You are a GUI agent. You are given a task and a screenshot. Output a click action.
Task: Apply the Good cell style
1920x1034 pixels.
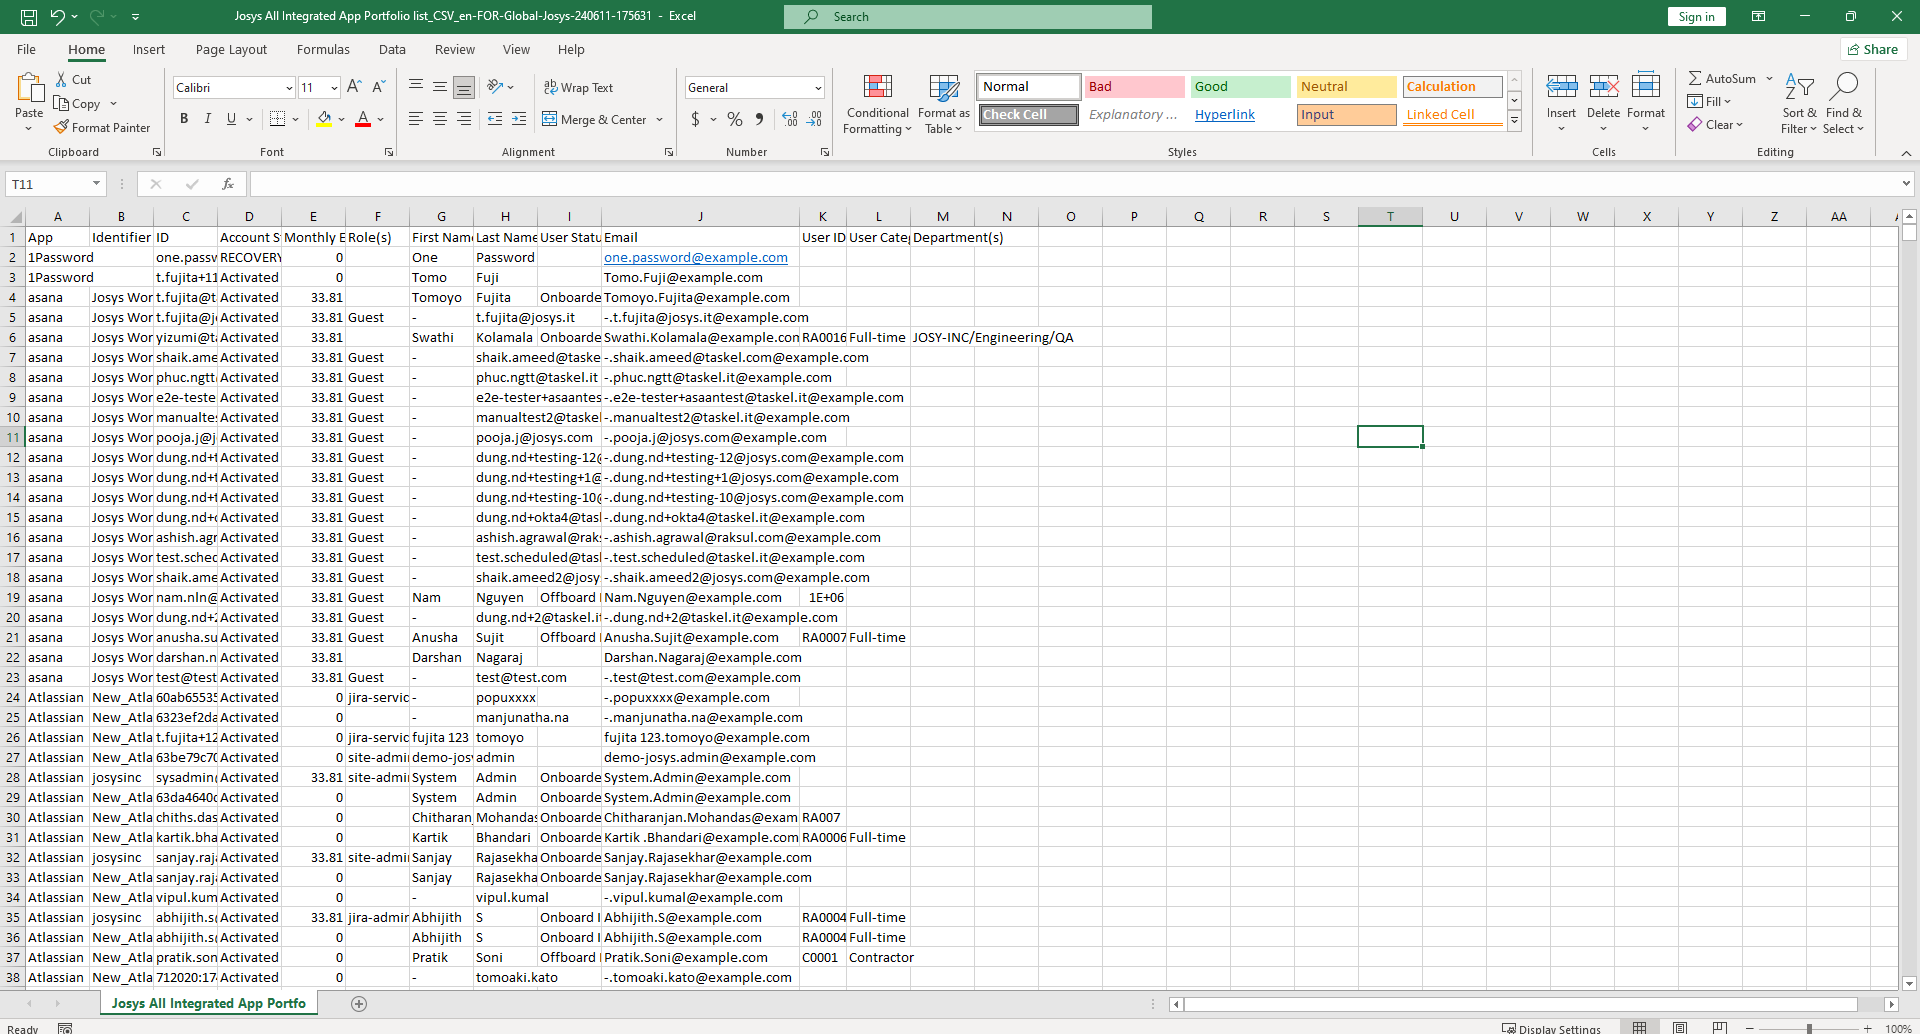point(1240,87)
